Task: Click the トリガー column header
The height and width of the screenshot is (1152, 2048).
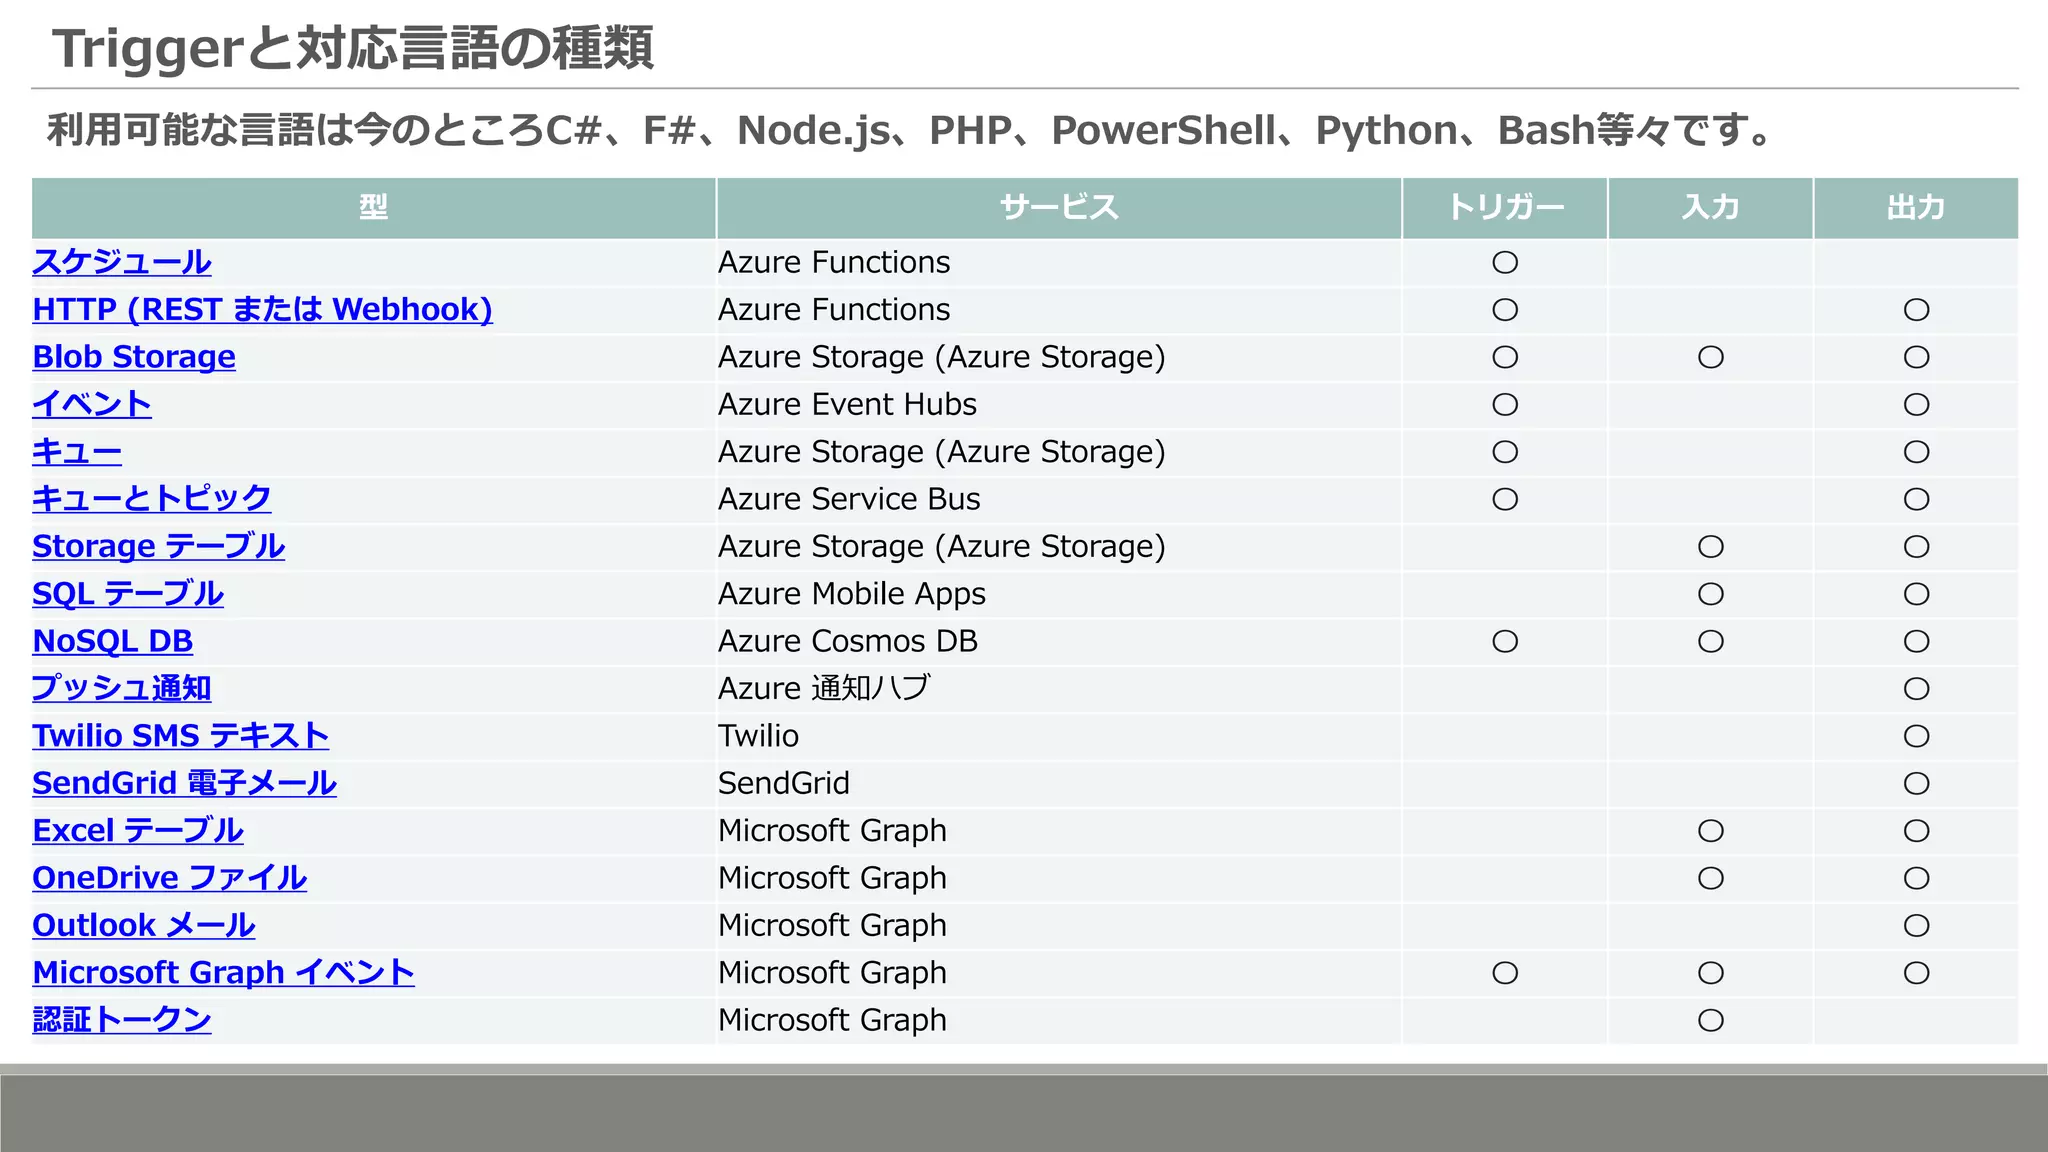Action: 1505,208
